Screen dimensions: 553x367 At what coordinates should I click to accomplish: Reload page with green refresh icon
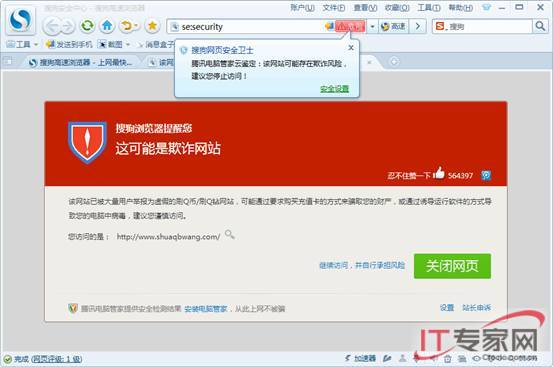87,26
